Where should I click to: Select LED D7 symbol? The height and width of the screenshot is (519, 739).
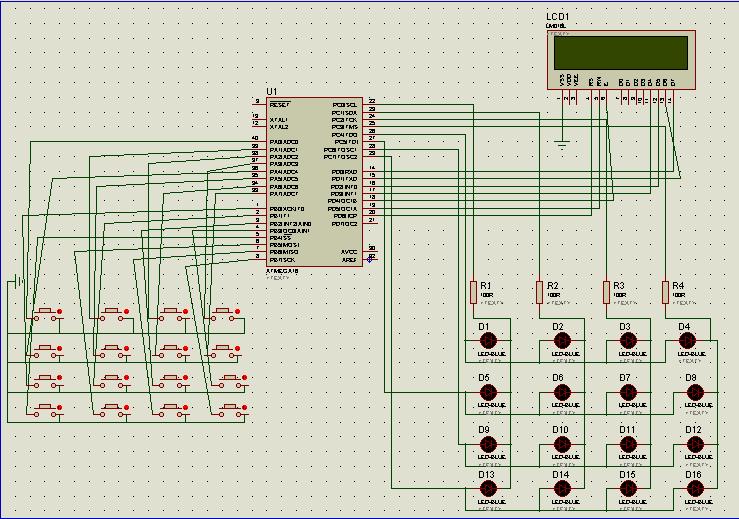(628, 392)
